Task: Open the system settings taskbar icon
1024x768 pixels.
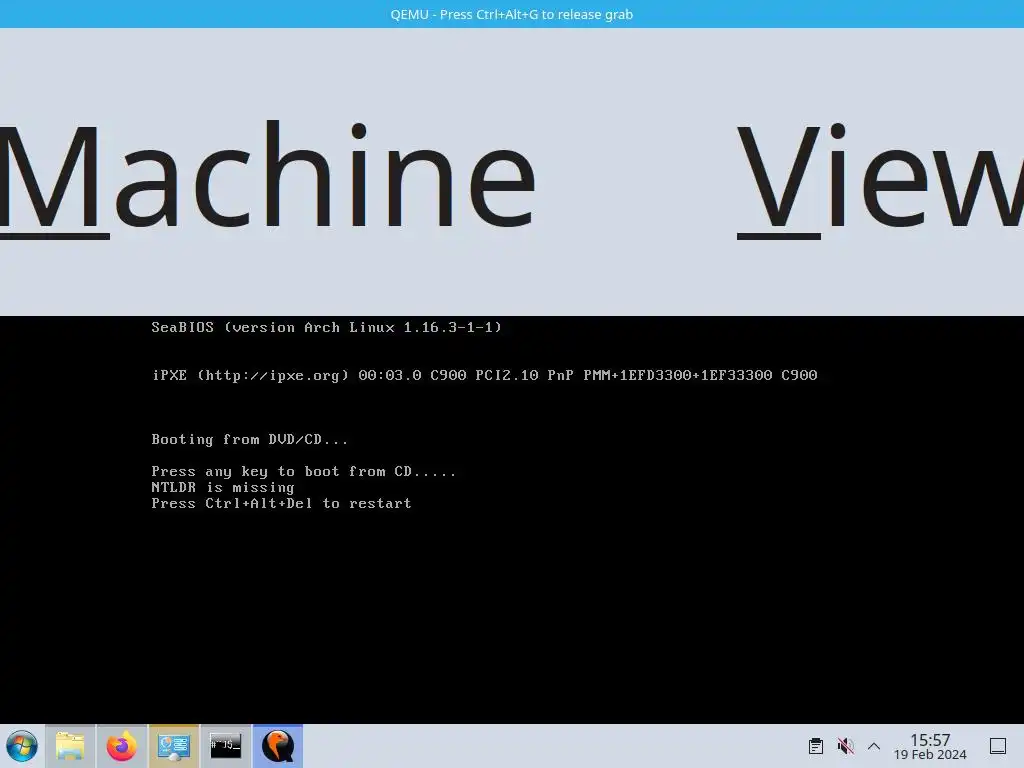Action: tap(174, 746)
